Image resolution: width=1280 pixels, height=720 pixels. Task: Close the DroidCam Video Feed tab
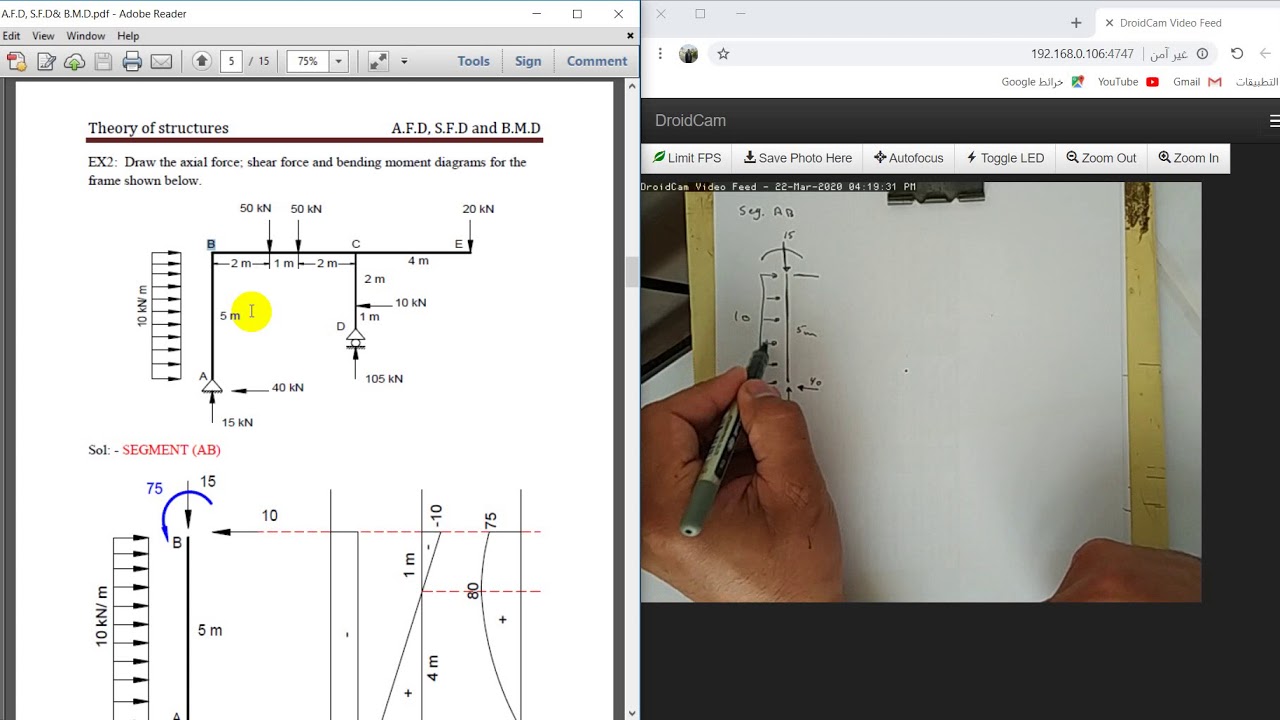click(x=1109, y=23)
